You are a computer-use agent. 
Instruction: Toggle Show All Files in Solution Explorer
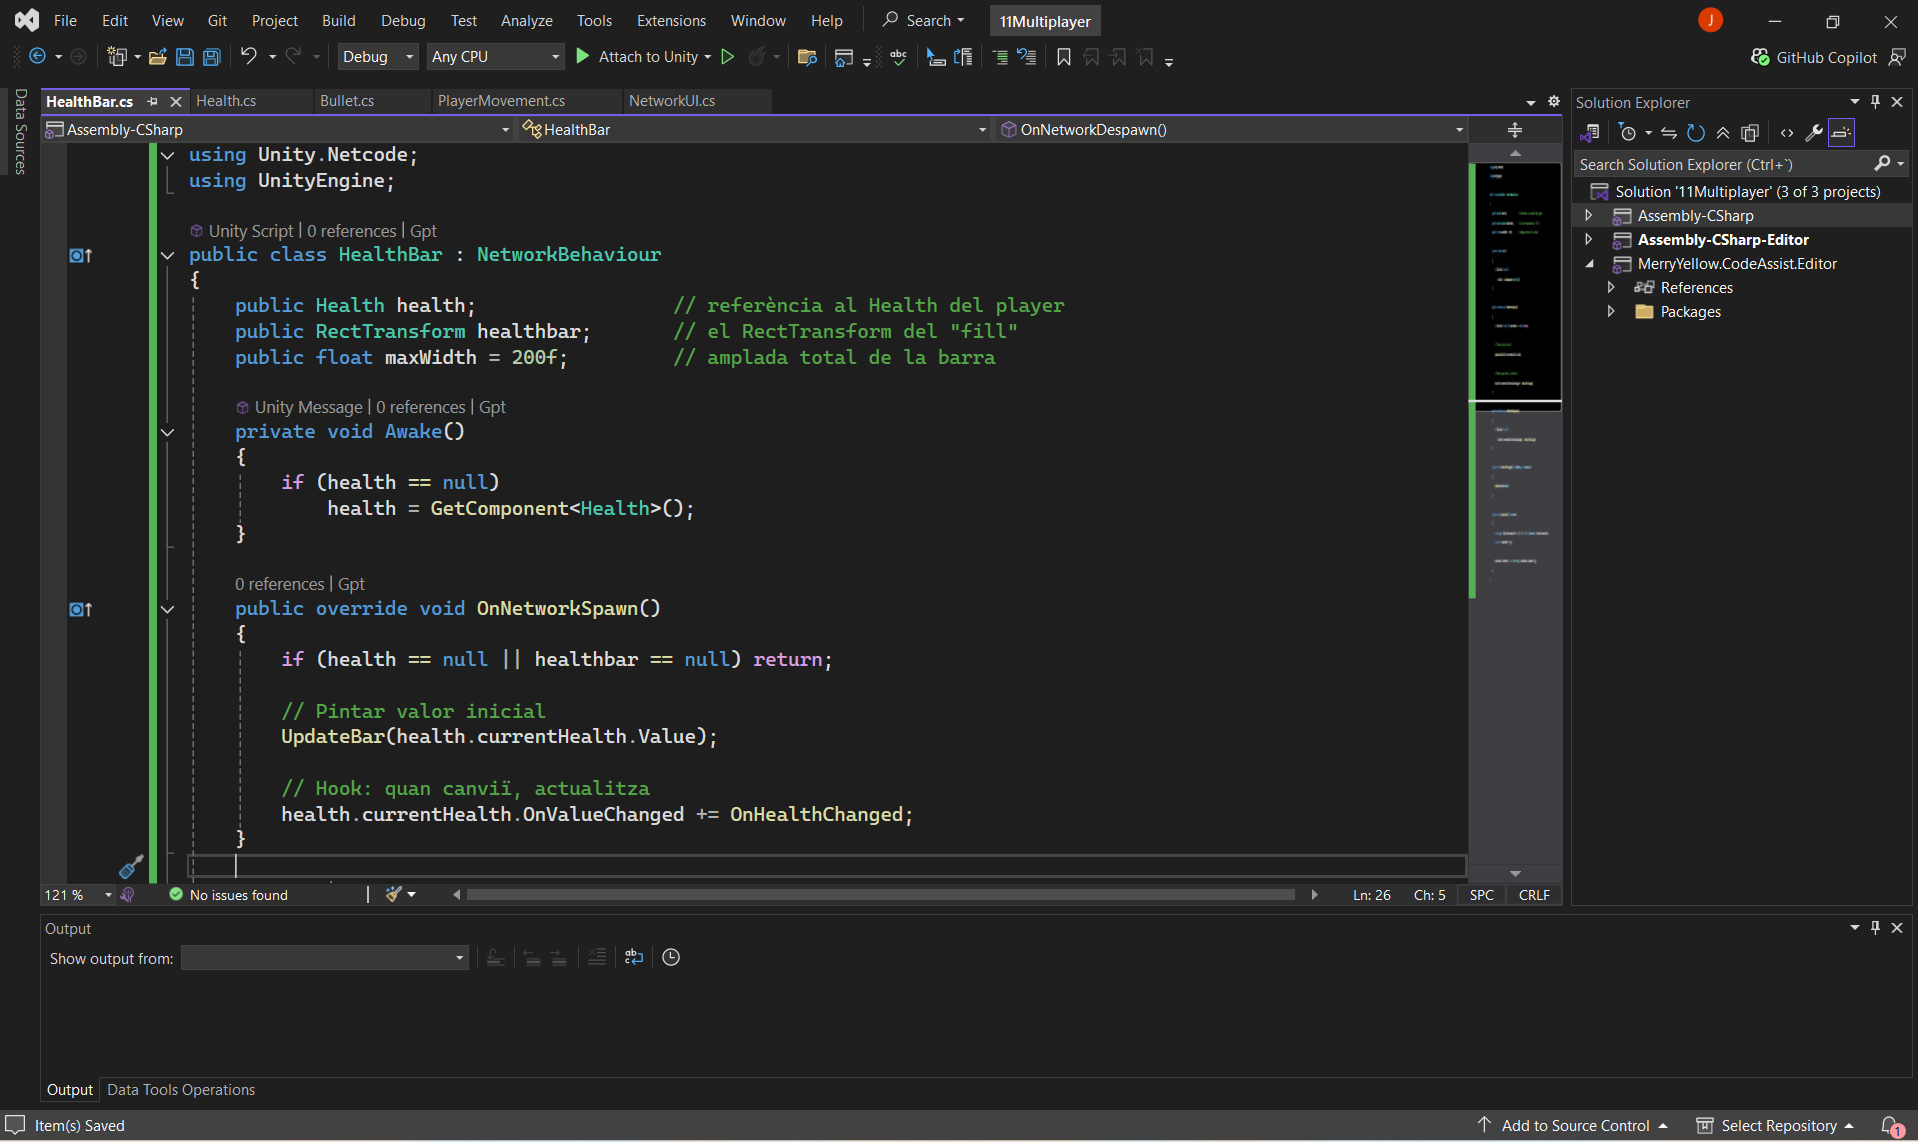(x=1750, y=133)
